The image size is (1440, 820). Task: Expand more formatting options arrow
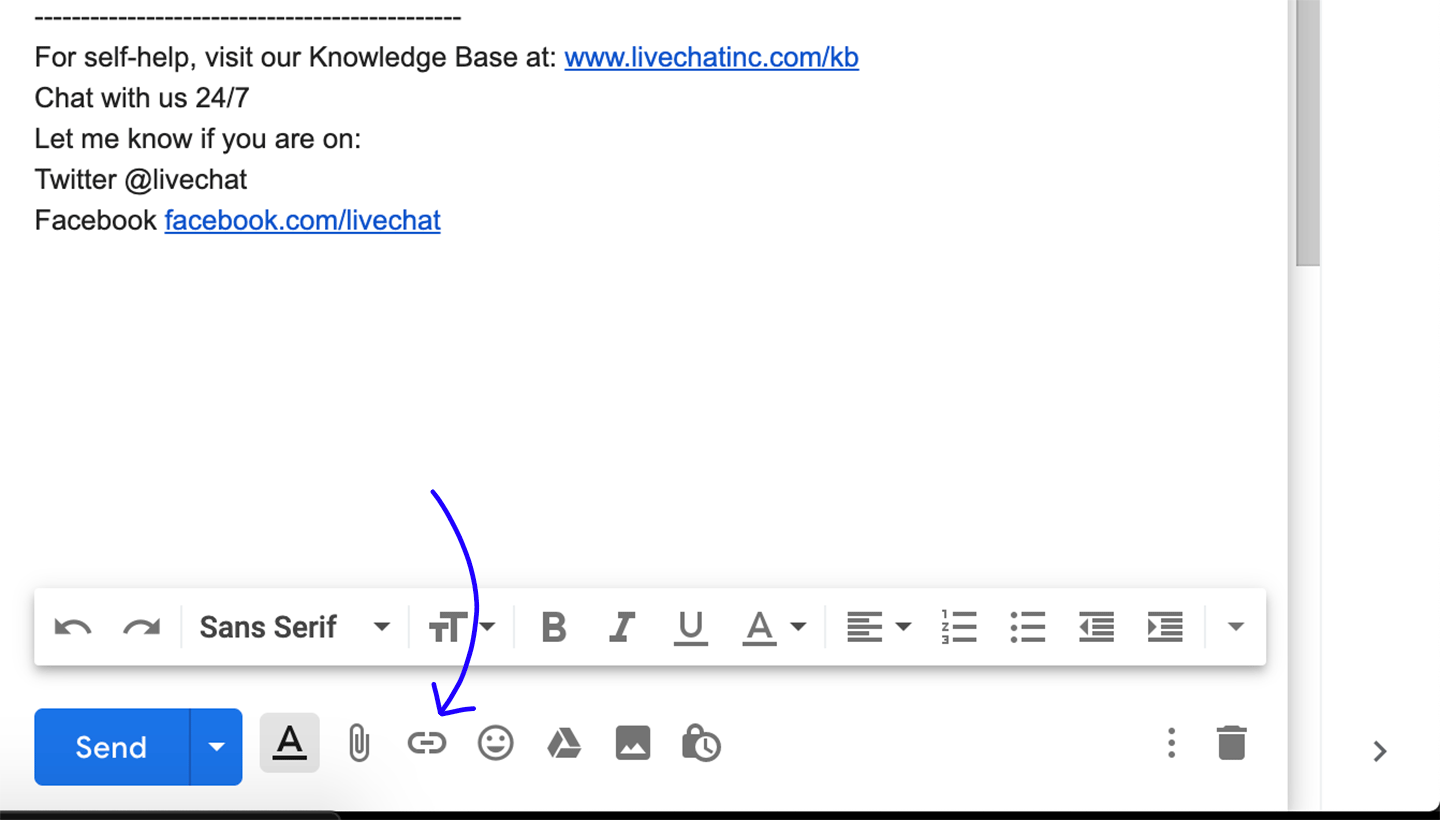click(x=1235, y=628)
